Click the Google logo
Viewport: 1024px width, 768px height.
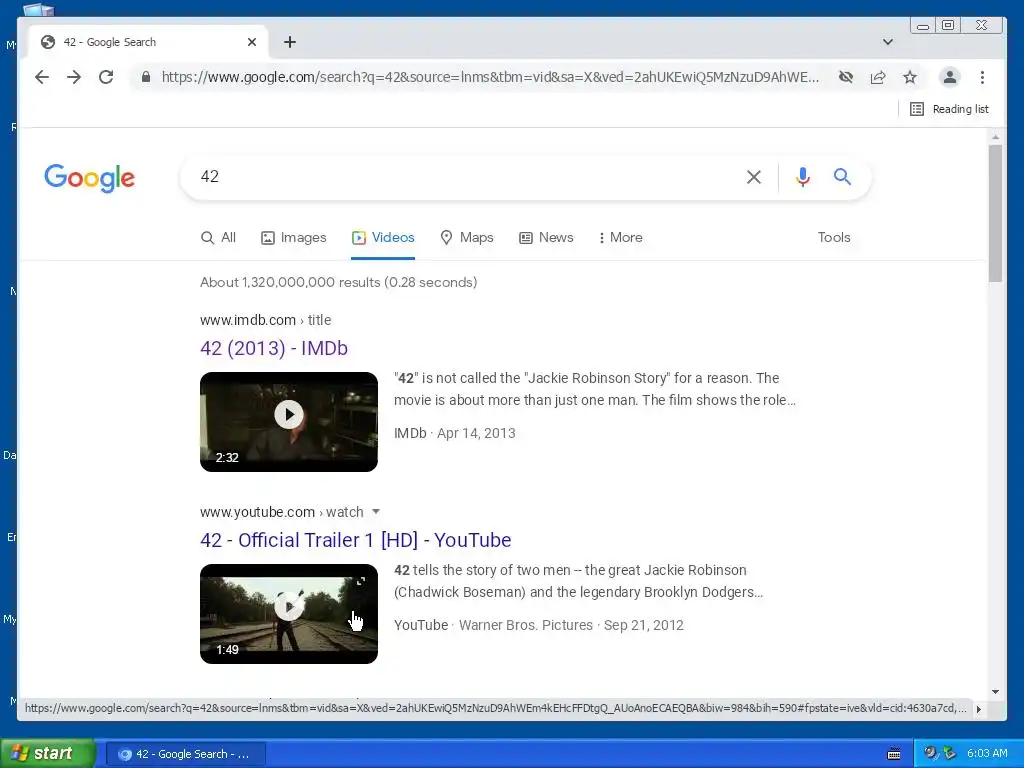pos(89,178)
